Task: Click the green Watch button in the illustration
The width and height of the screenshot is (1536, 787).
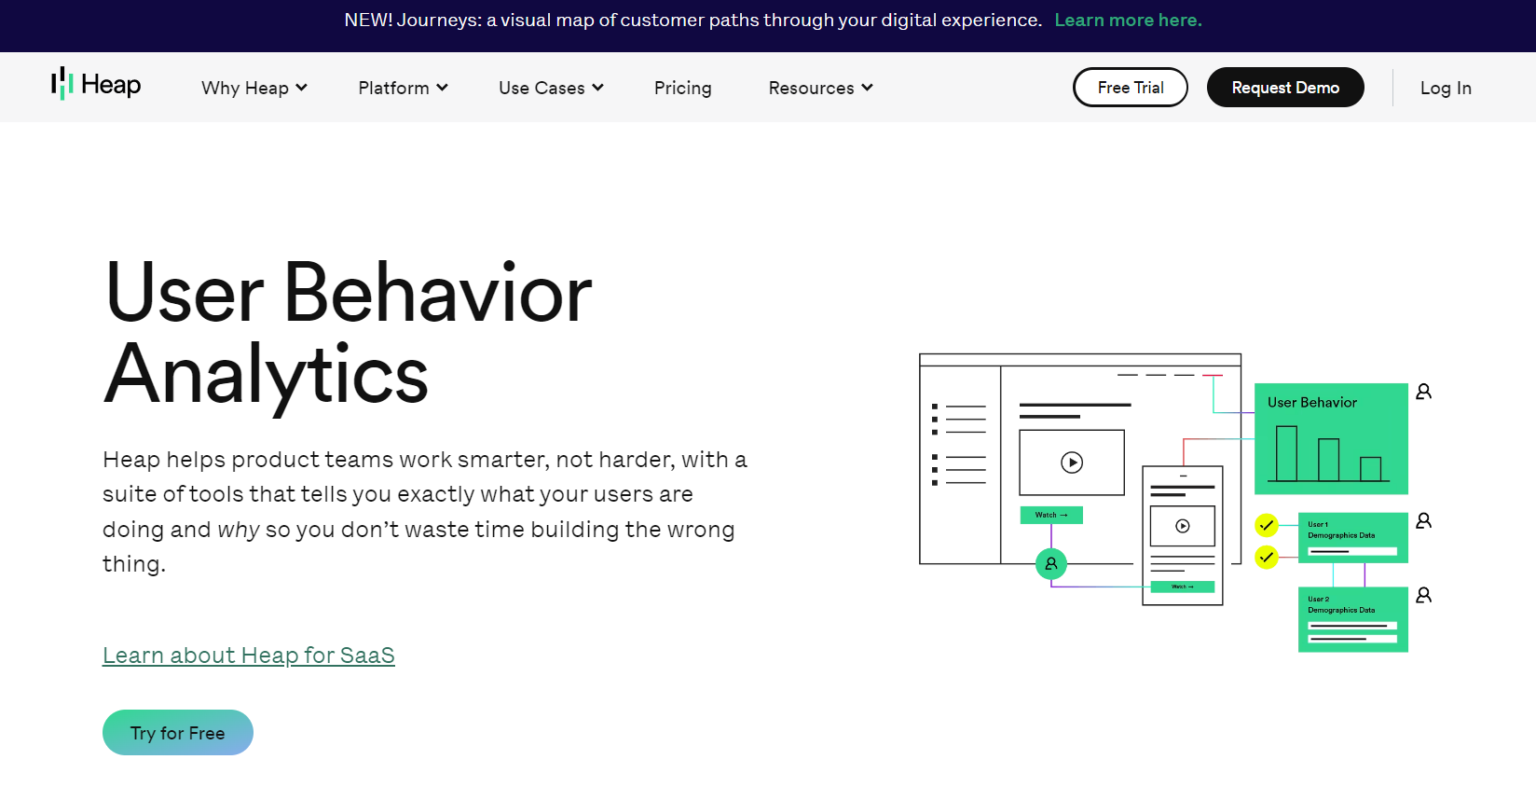Action: [1051, 514]
